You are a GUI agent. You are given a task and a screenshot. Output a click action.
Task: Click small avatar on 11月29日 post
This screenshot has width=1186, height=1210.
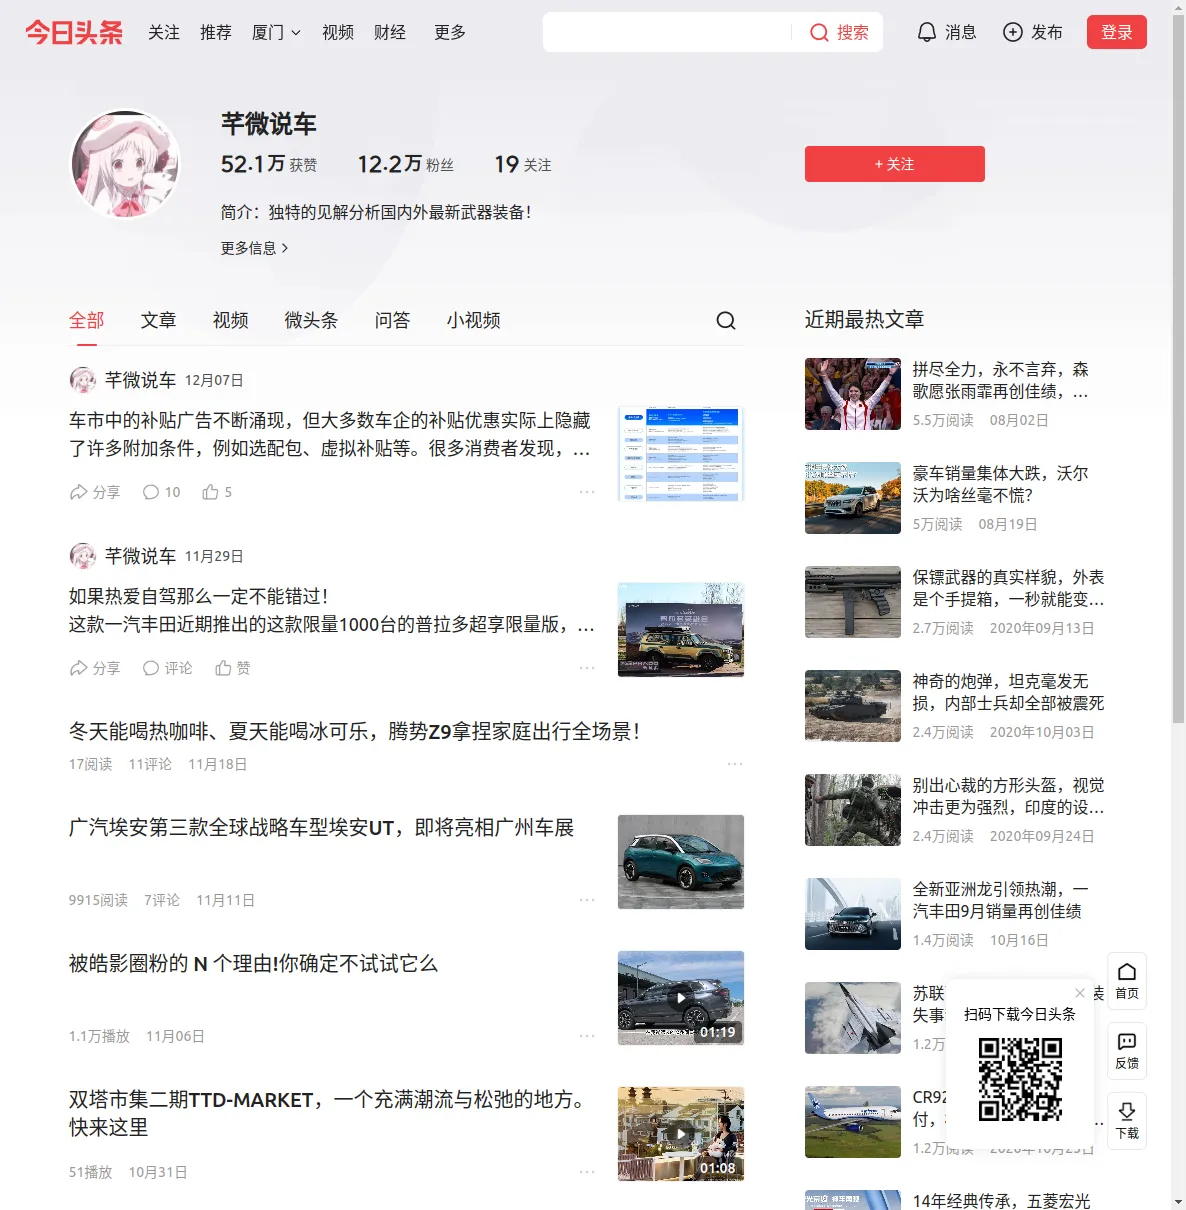[x=83, y=556]
